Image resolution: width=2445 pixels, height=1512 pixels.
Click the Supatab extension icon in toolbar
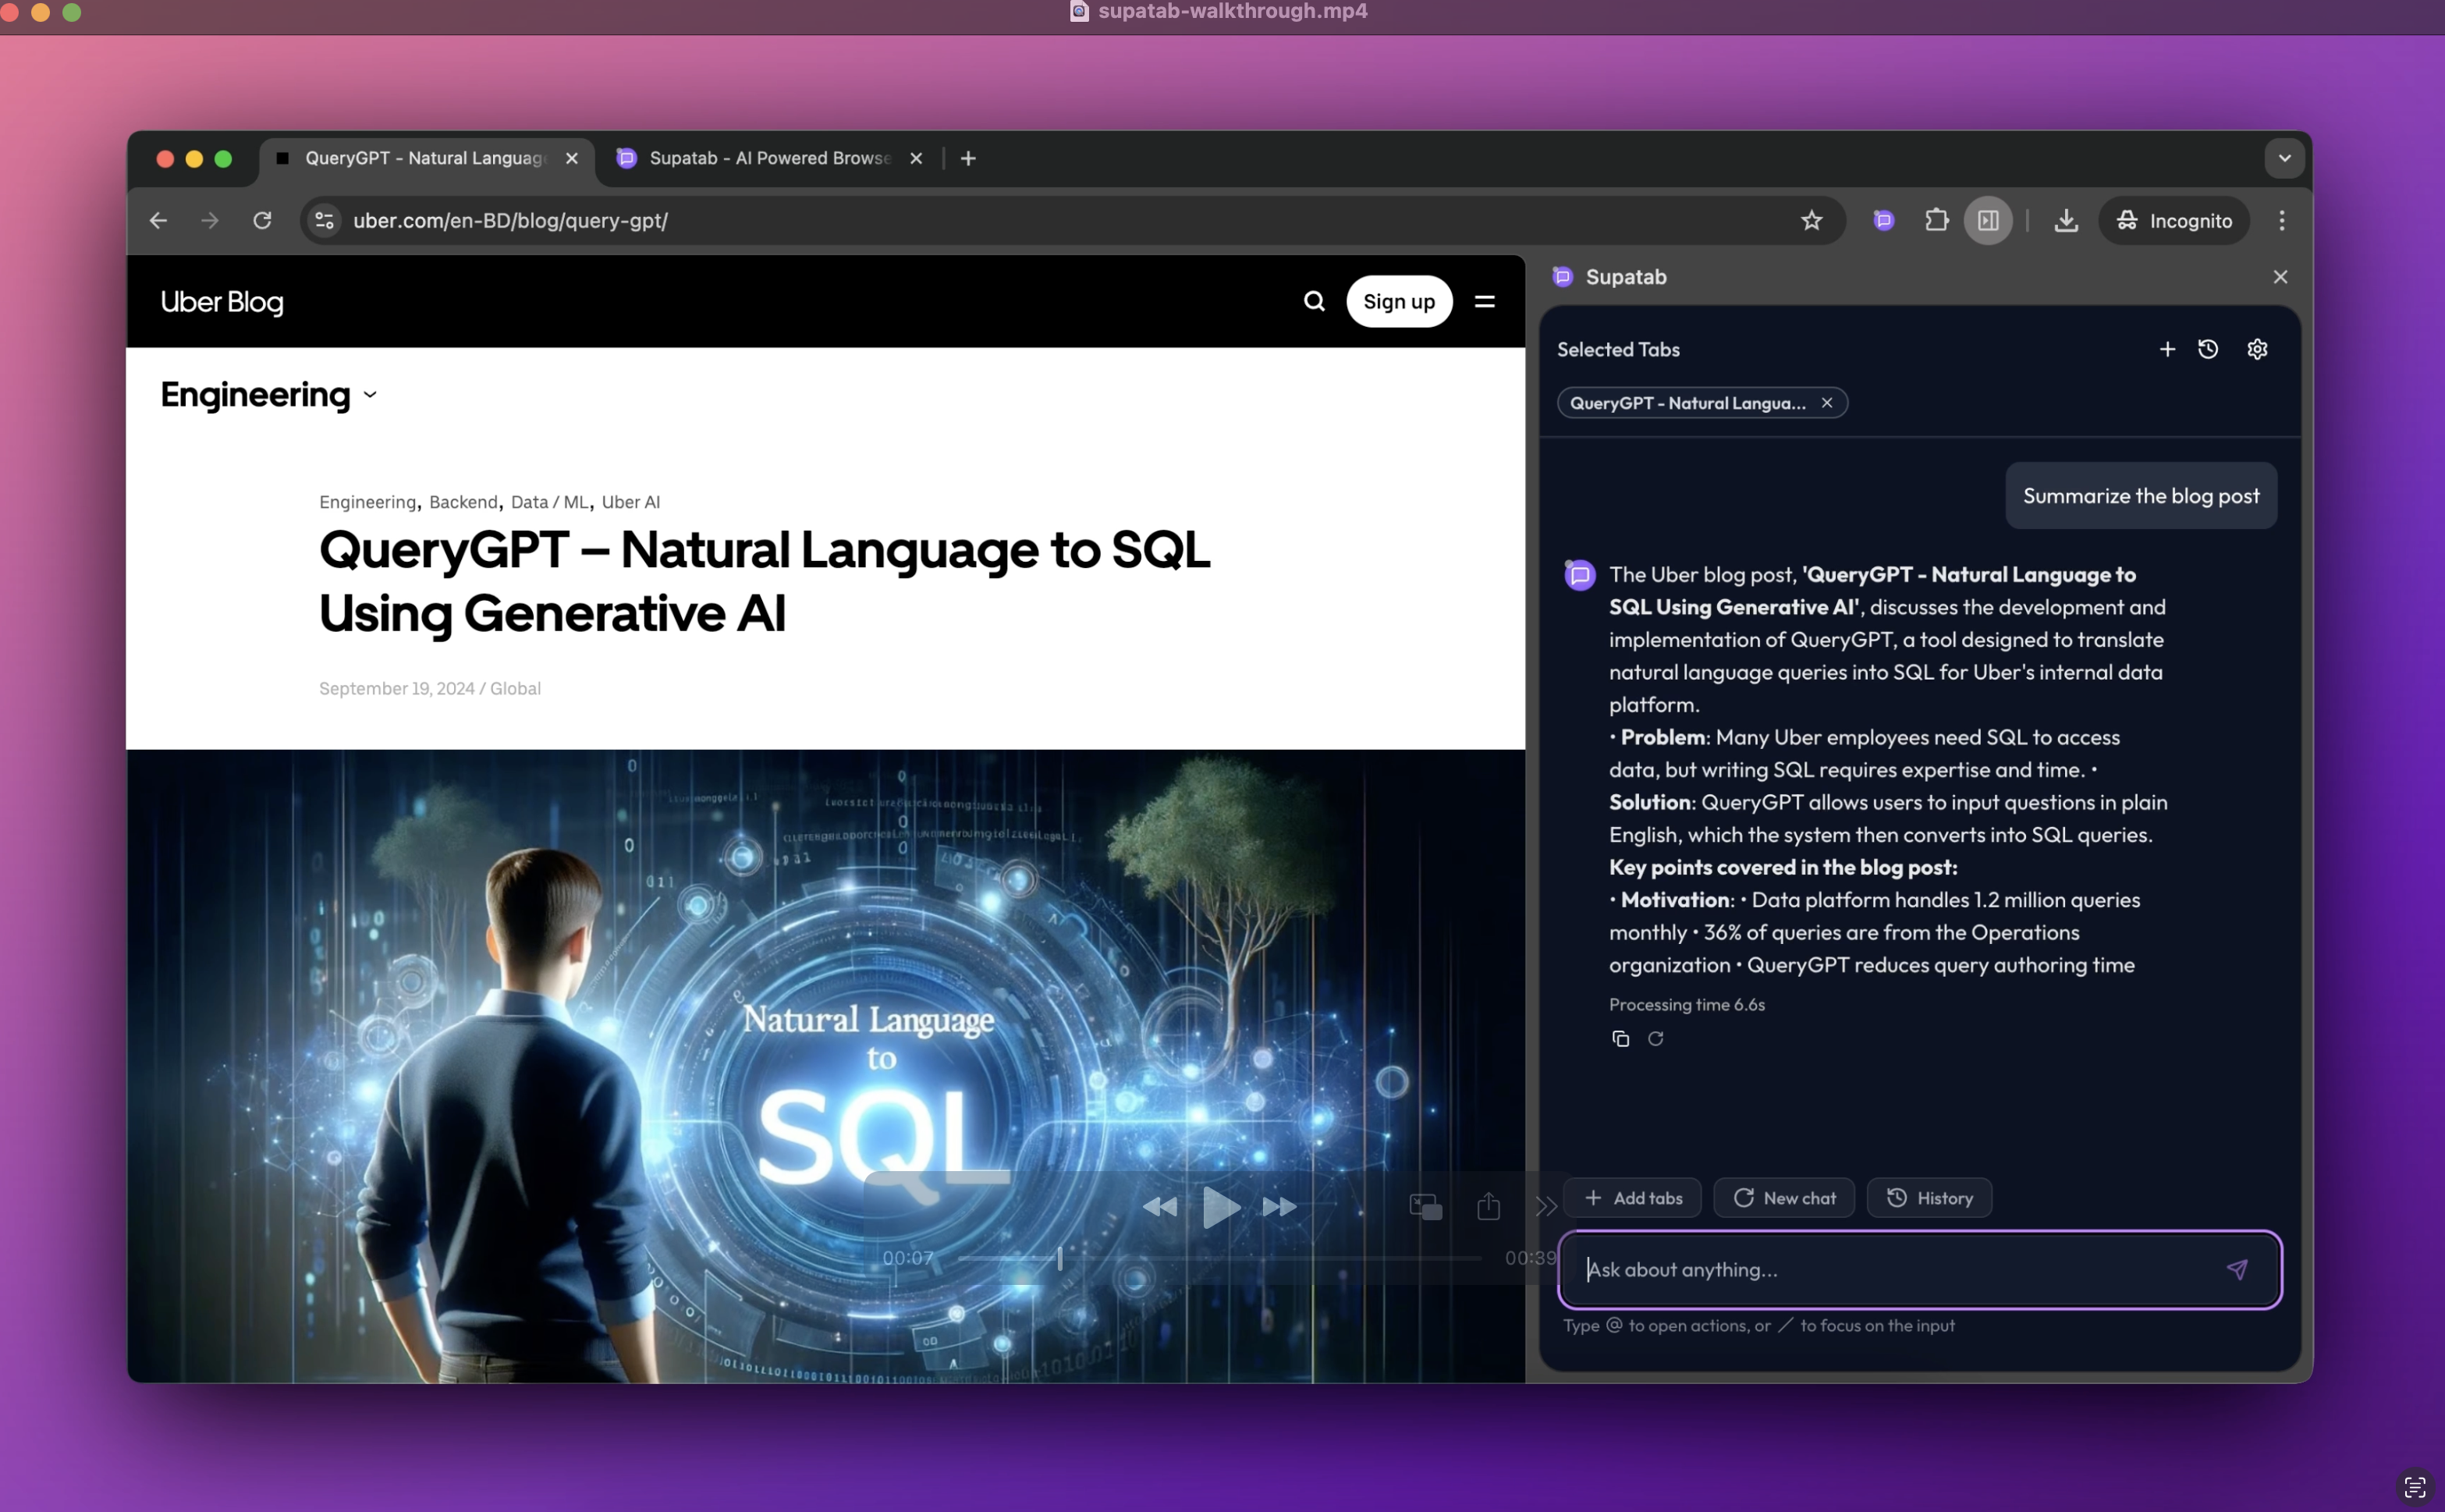1883,220
